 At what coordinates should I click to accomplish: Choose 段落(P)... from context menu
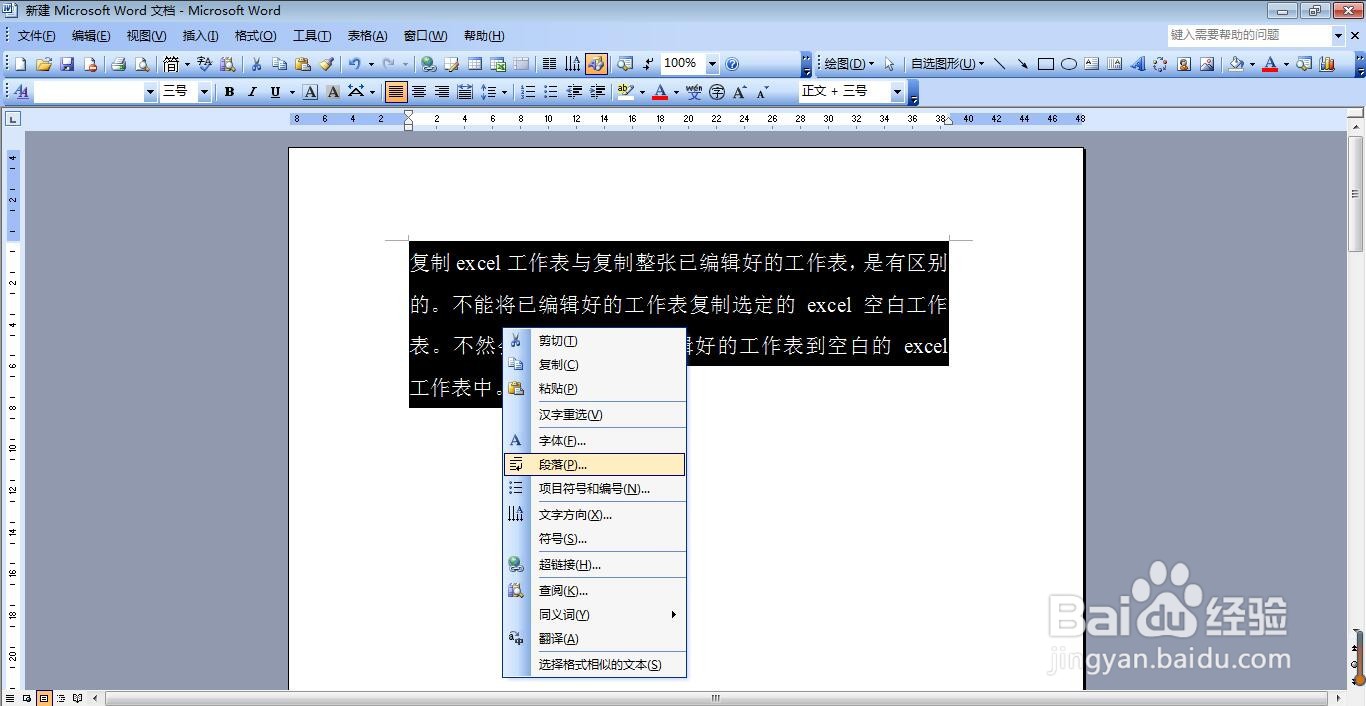[x=595, y=465]
